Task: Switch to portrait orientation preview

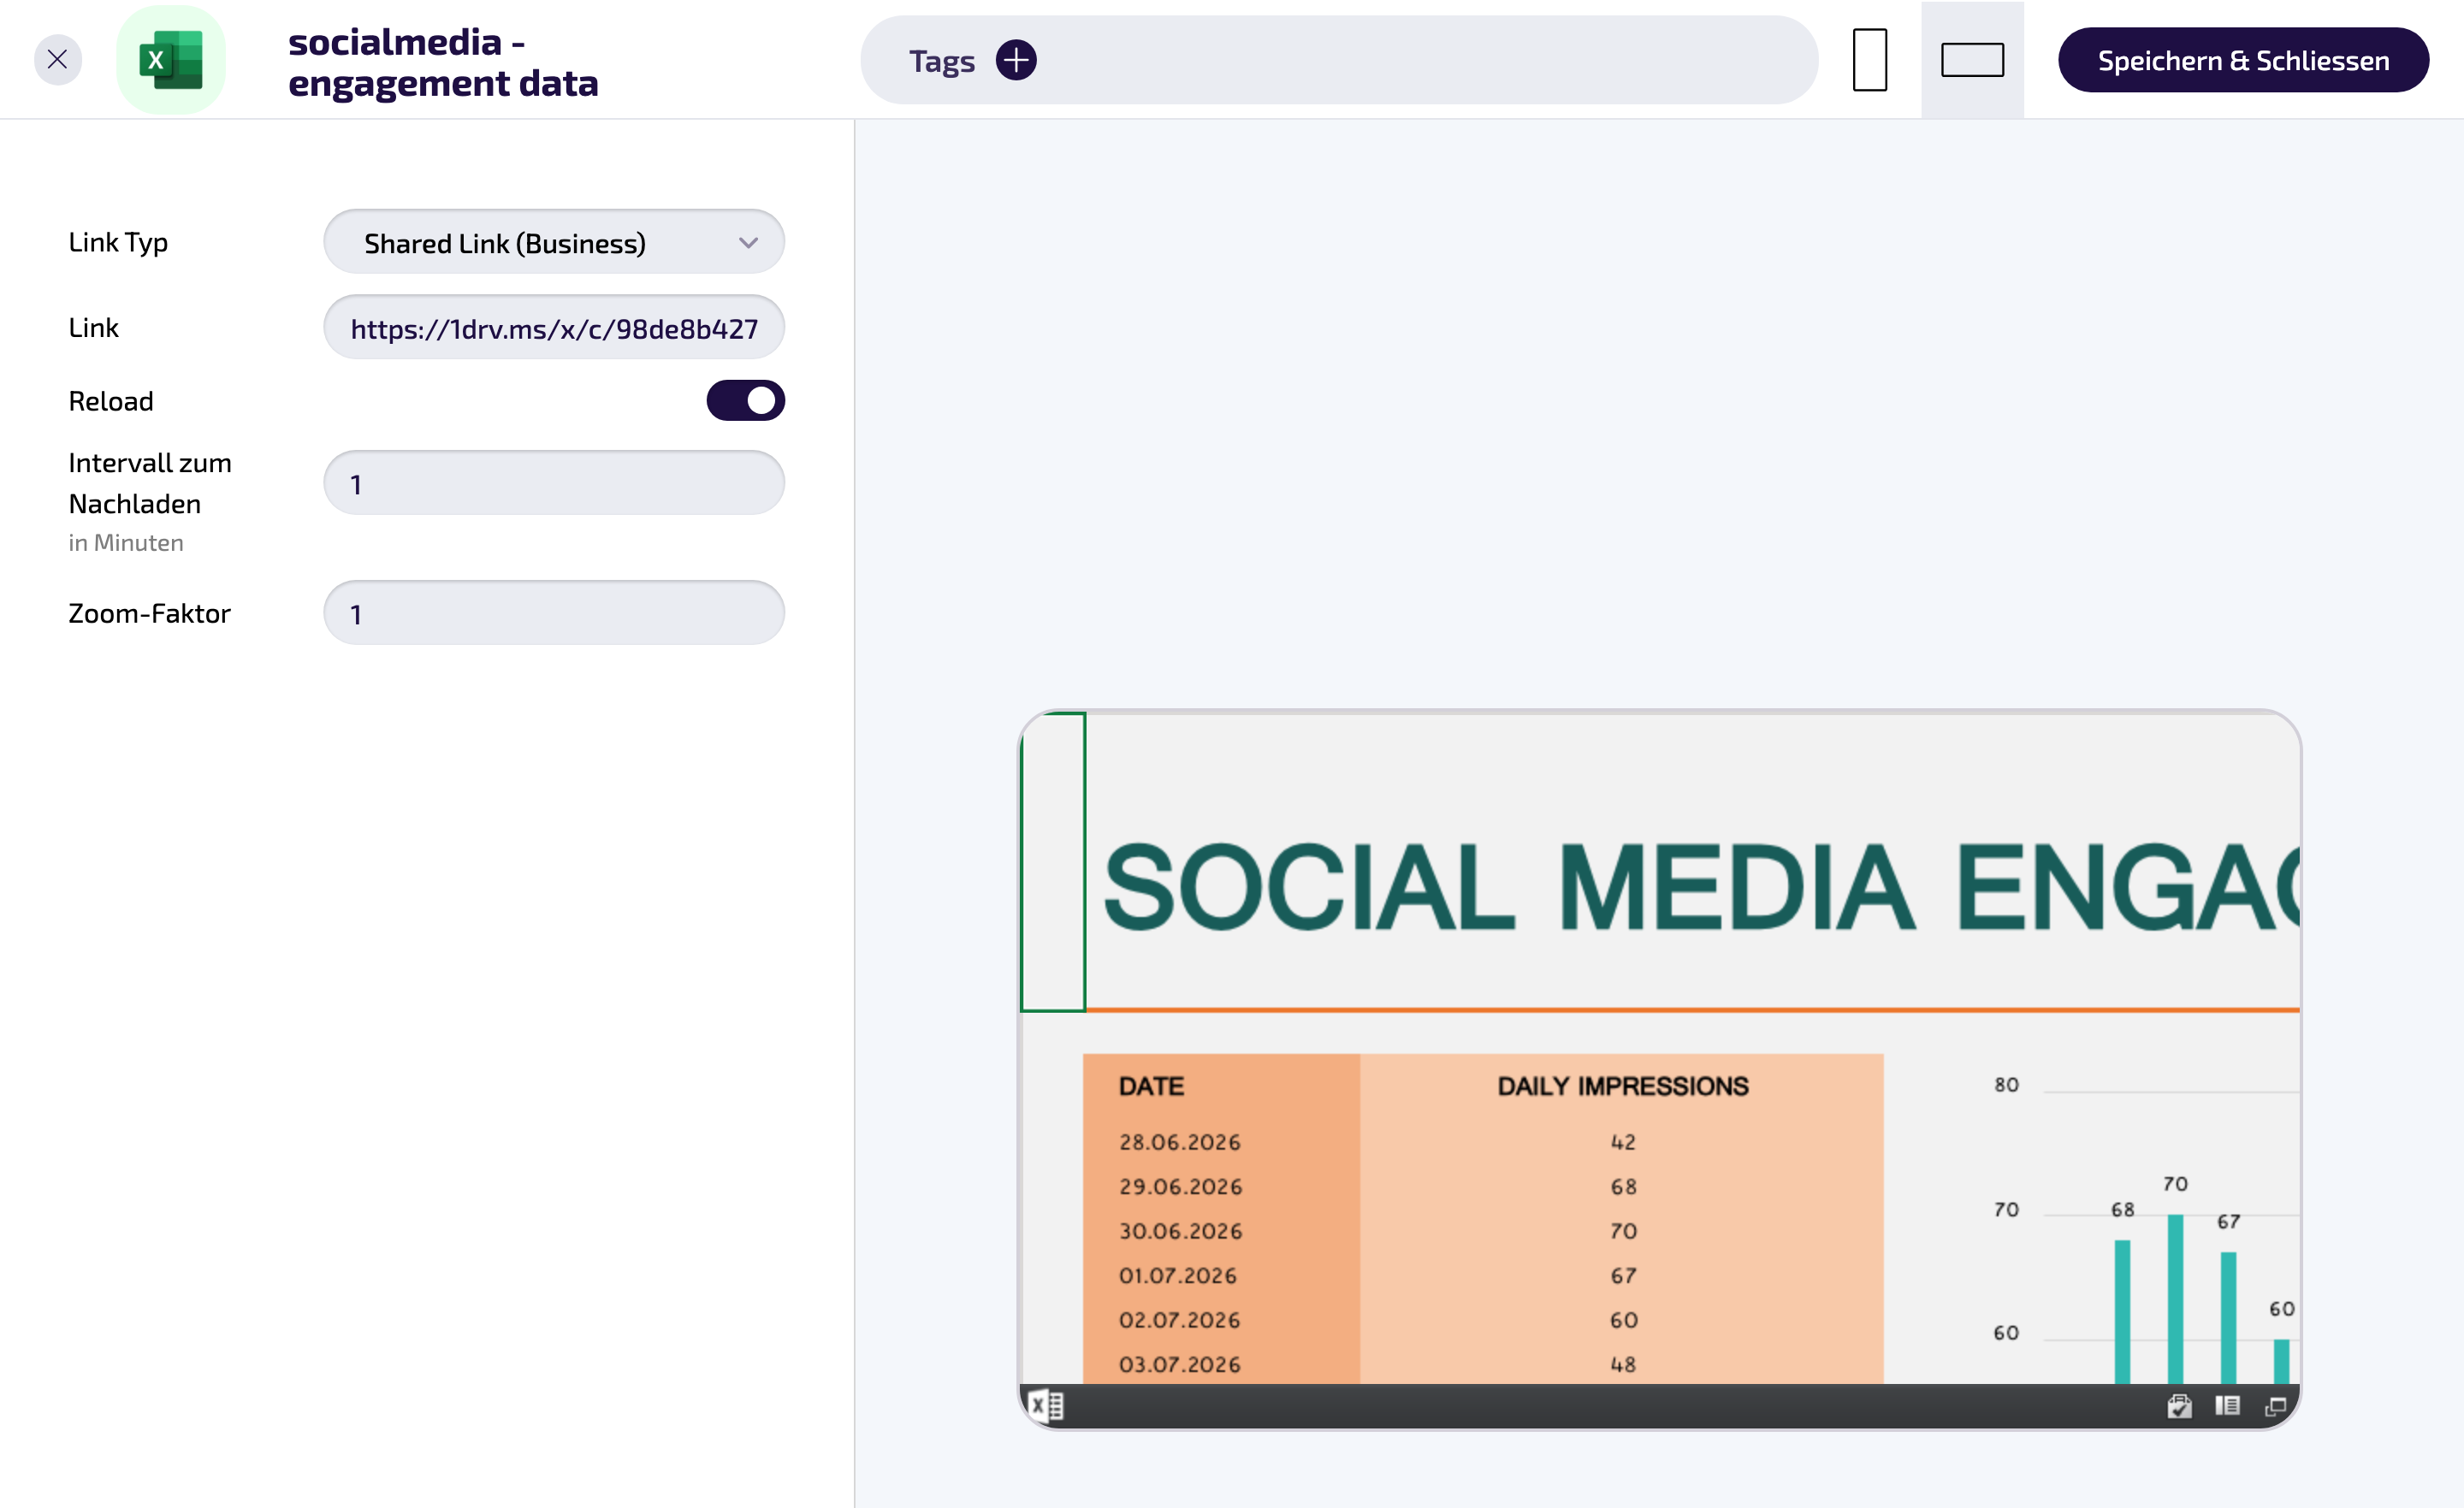Action: coord(1869,60)
